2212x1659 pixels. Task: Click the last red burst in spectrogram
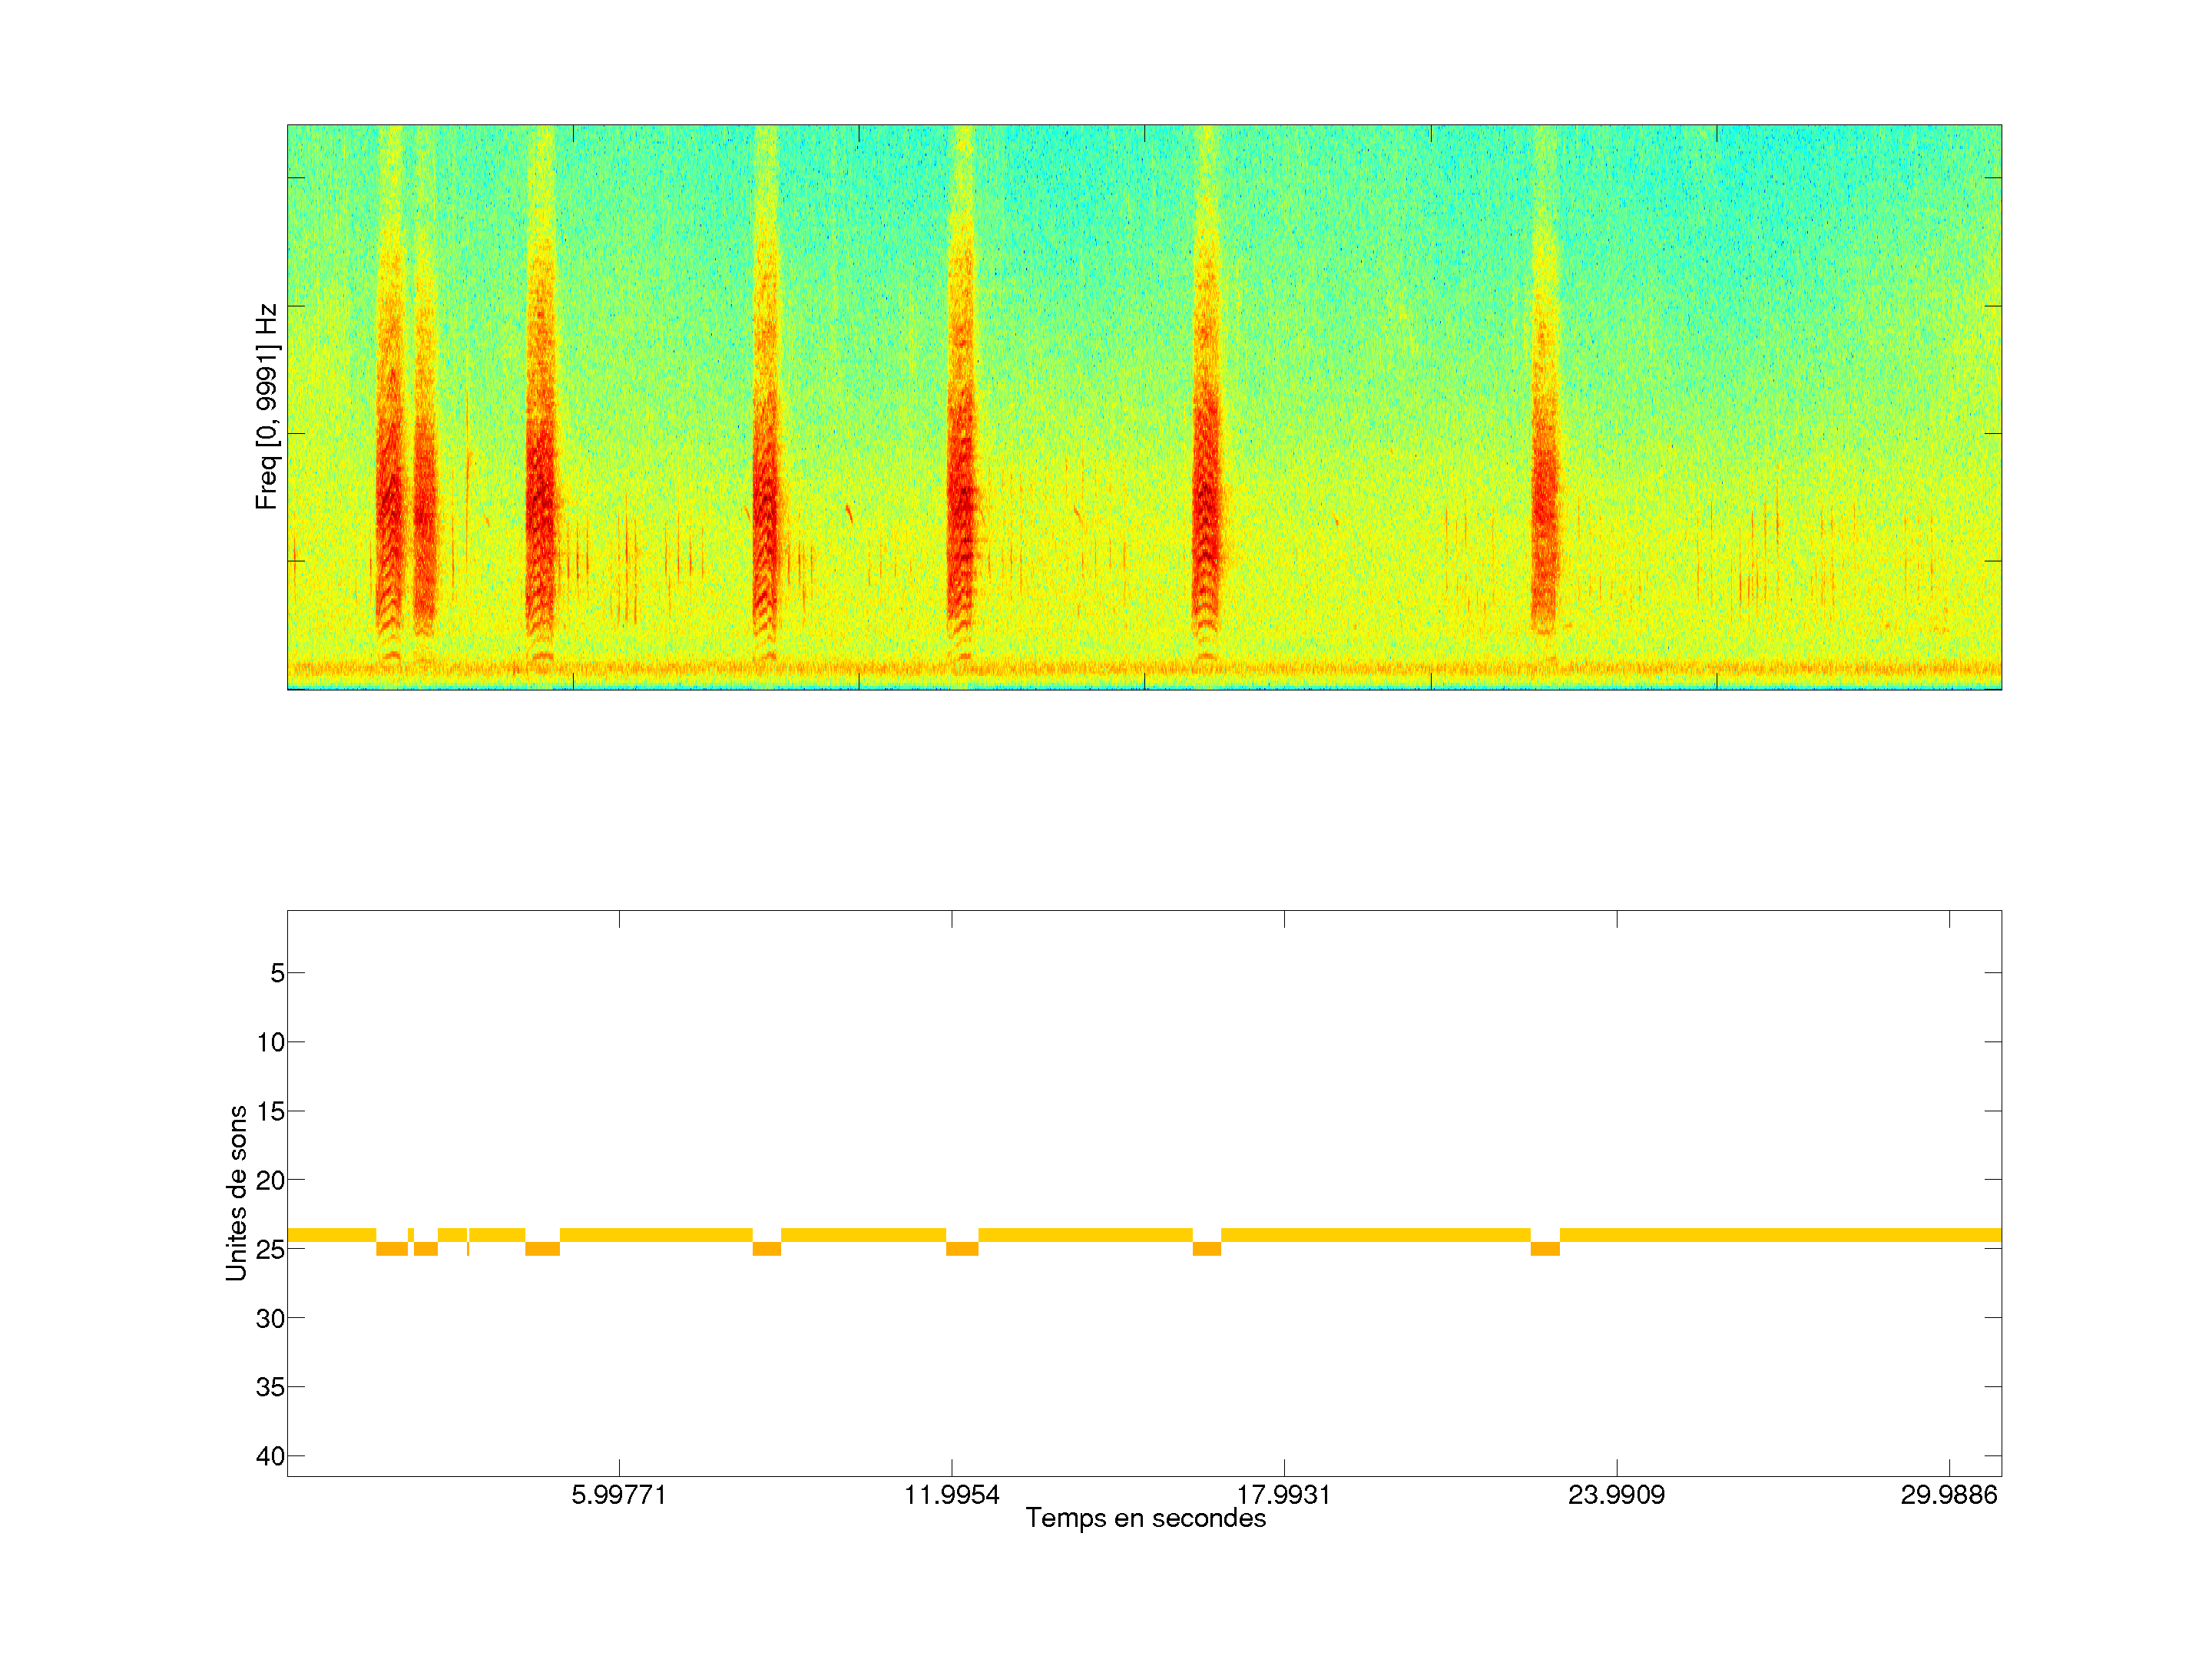[x=1545, y=500]
